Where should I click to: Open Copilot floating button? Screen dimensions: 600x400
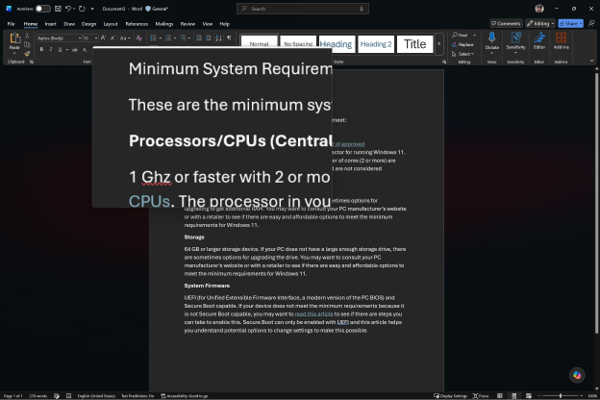point(577,375)
